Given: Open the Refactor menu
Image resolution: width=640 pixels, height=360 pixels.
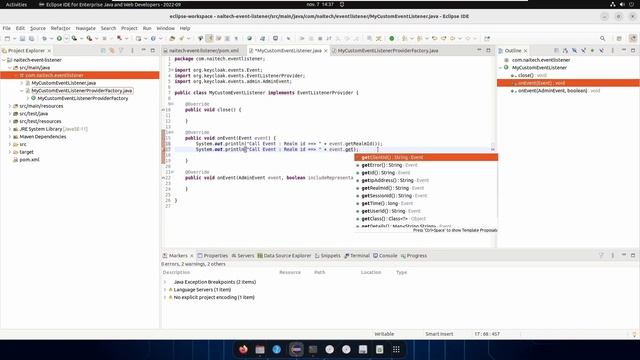Looking at the screenshot, I should click(60, 28).
